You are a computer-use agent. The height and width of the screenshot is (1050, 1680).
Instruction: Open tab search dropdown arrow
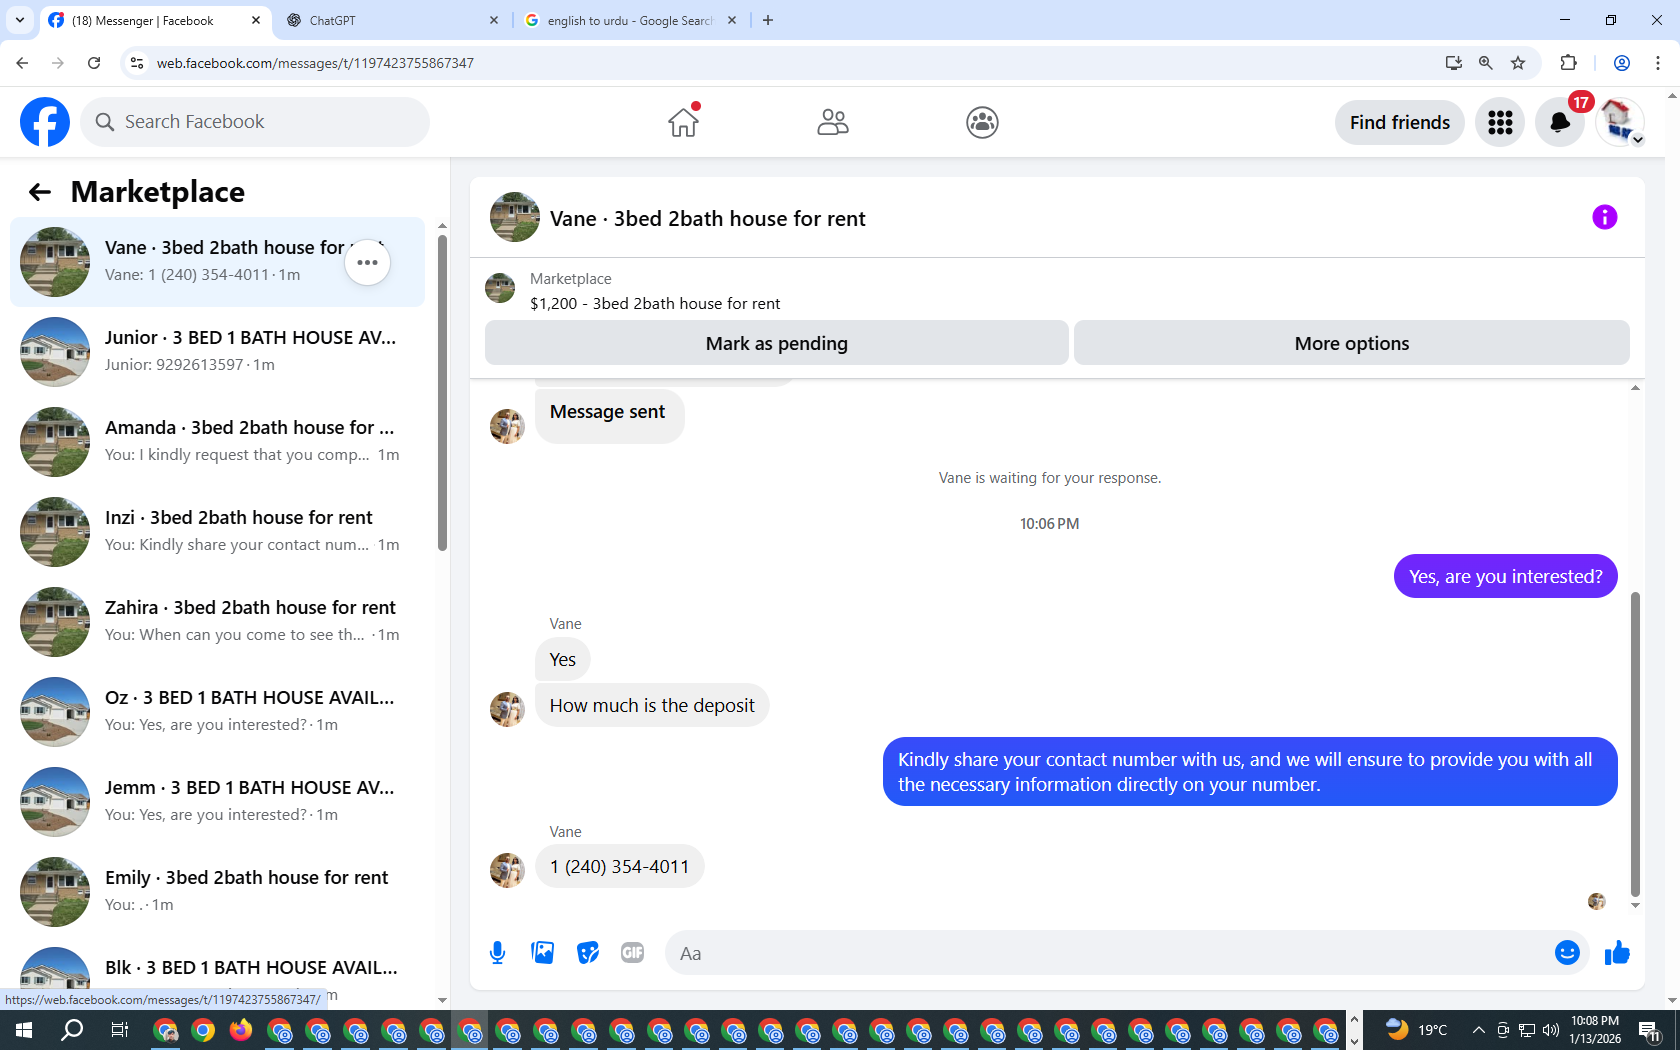tap(19, 20)
